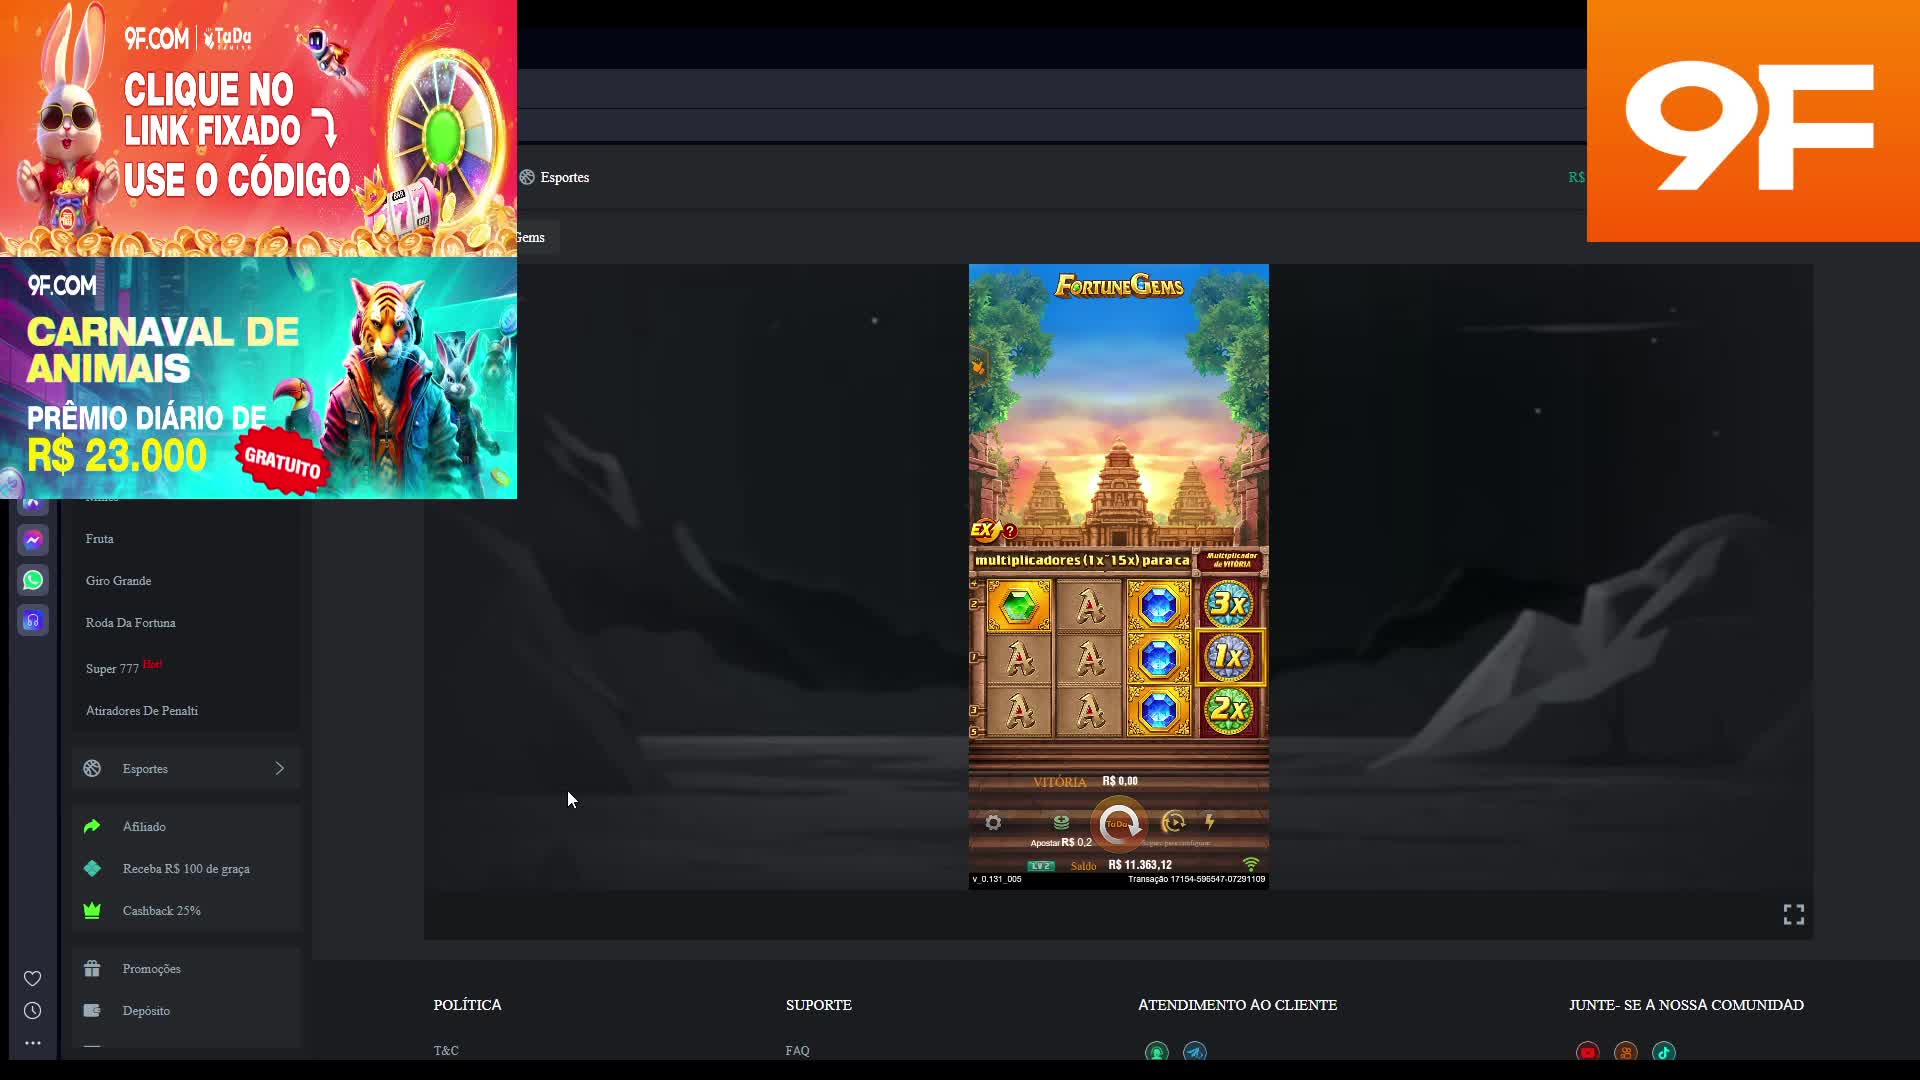Click the green share arrow icon
Screen dimensions: 1920x1080
point(92,826)
